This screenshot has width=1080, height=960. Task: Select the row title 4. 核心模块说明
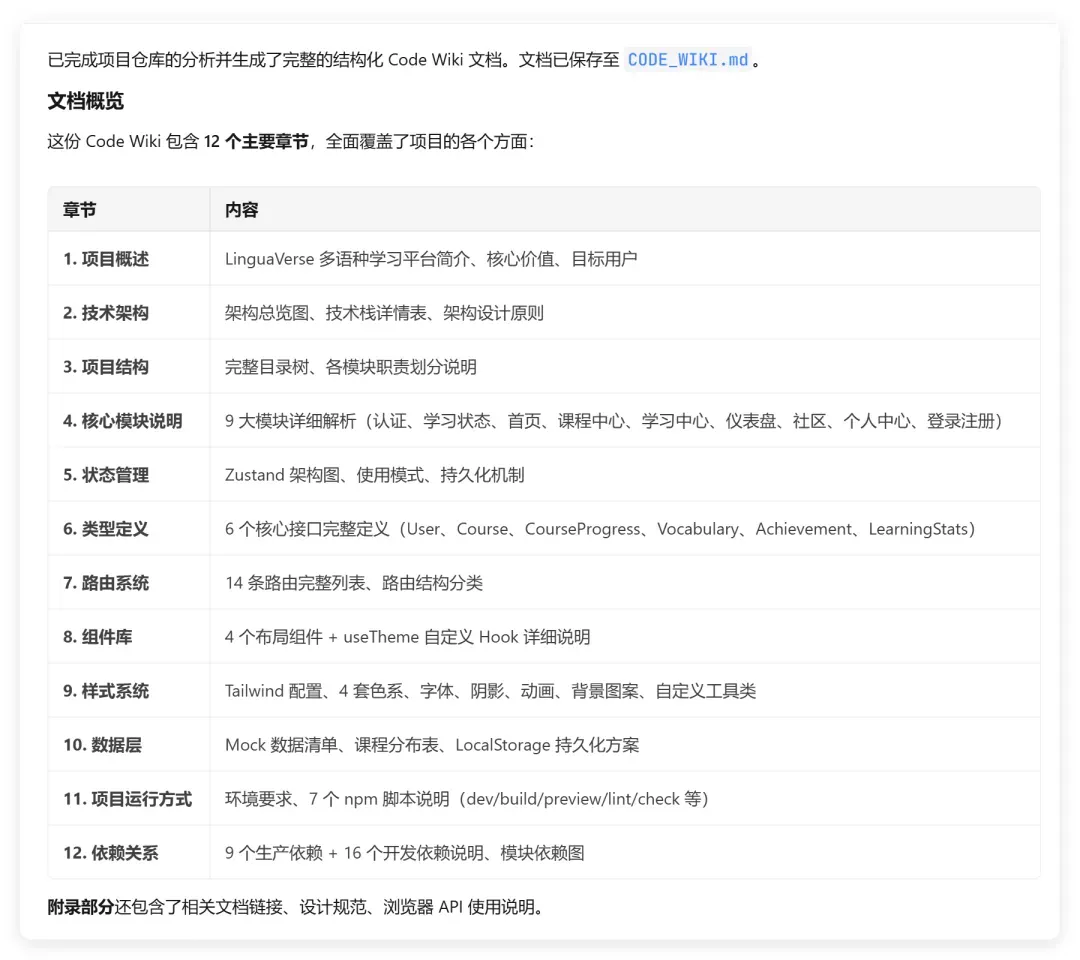click(x=123, y=421)
